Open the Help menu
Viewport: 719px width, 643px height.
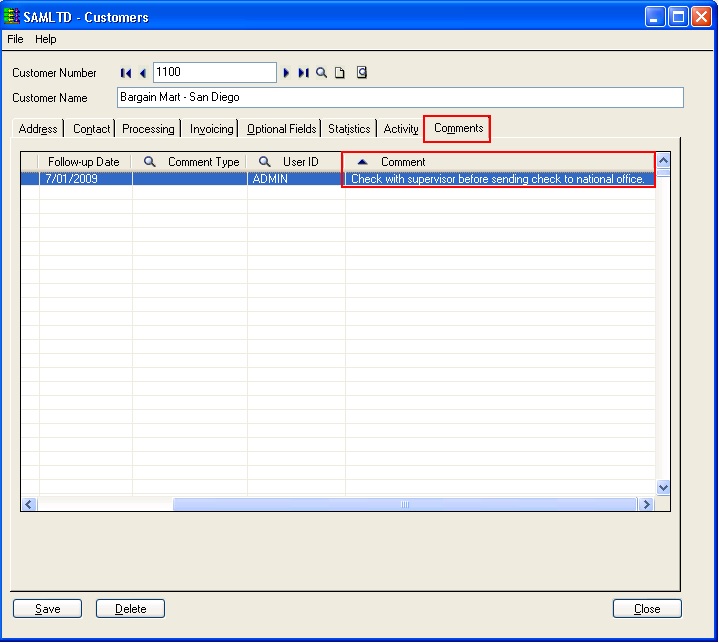tap(46, 39)
